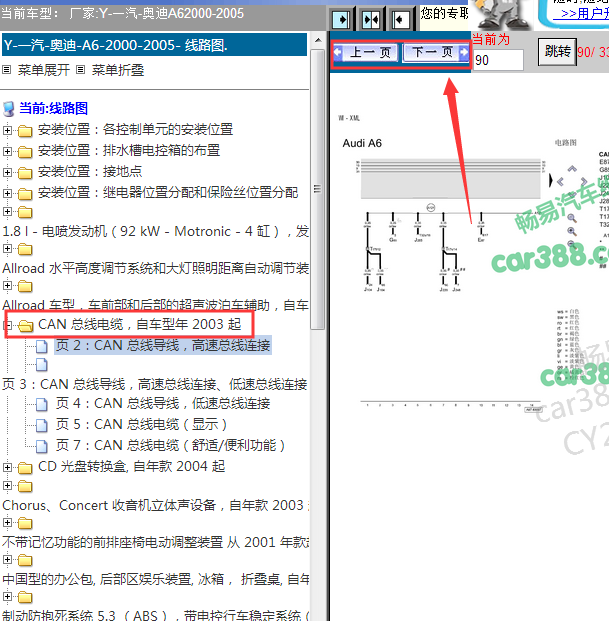
Task: Expand the Allroad 车型 超声波泊车辅助 node
Action: [7, 285]
